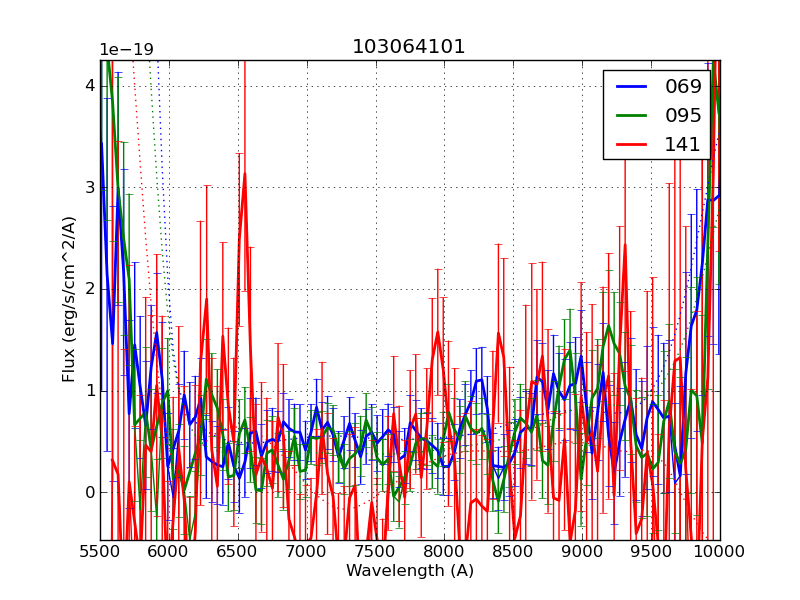Image resolution: width=800 pixels, height=600 pixels.
Task: Select the 095 legend label
Action: (683, 115)
